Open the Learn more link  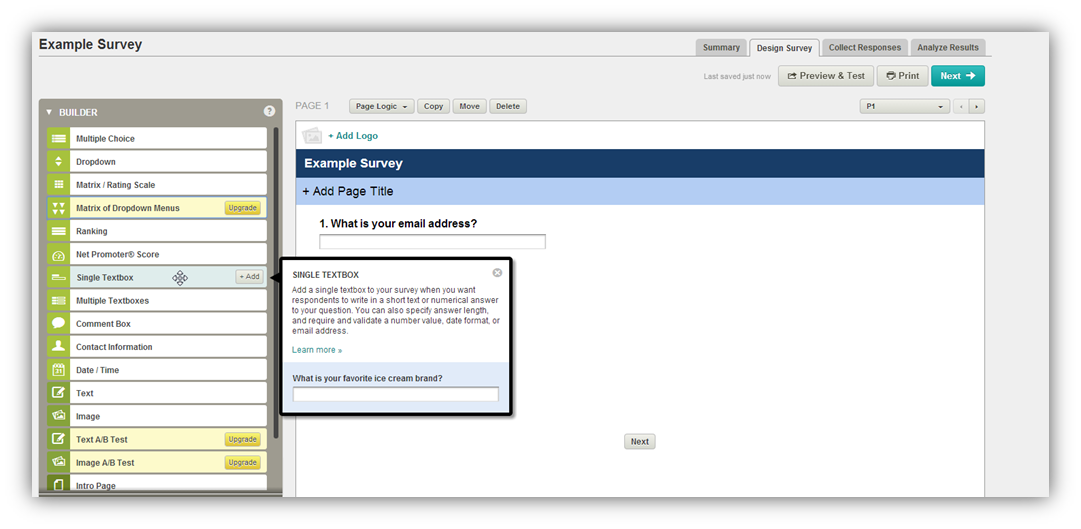pyautogui.click(x=317, y=350)
